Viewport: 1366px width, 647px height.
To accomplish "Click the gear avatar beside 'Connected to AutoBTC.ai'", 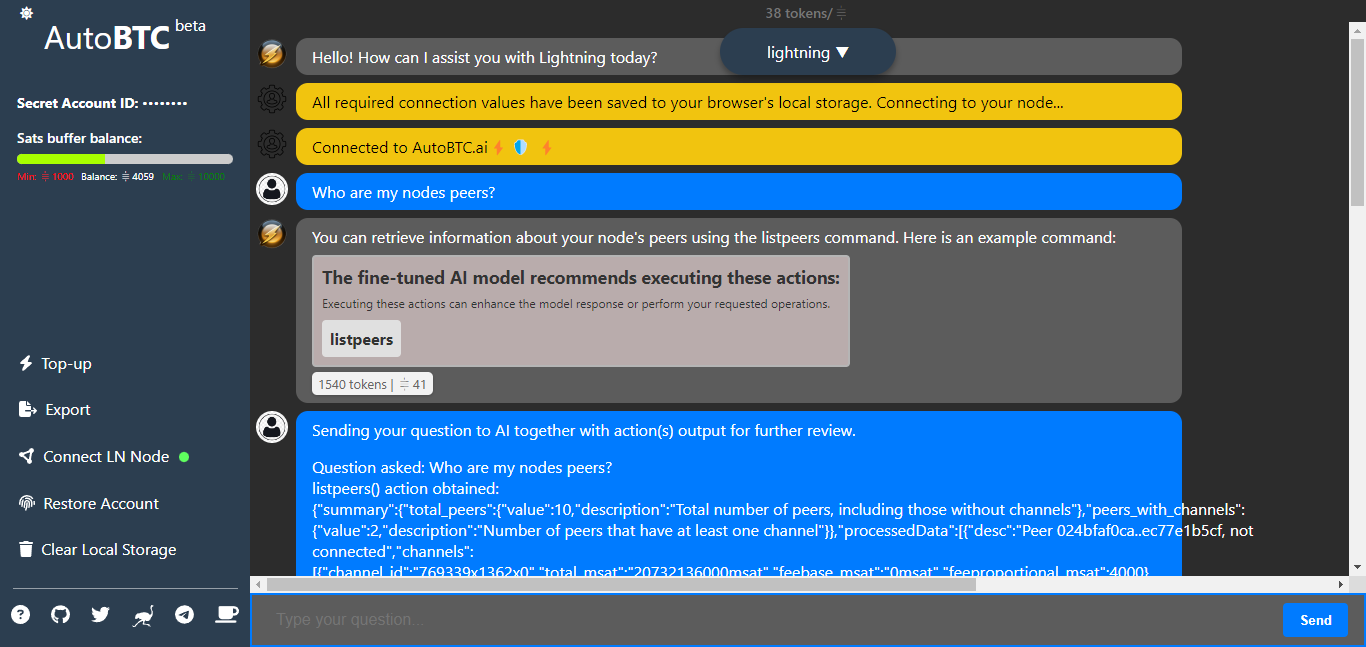I will pos(272,144).
